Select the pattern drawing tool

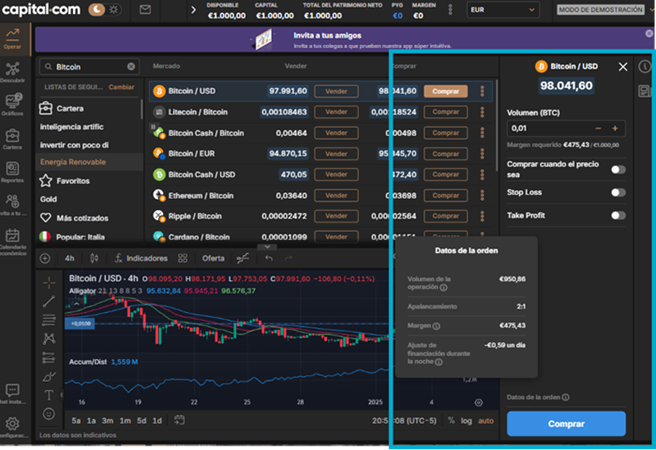point(49,339)
